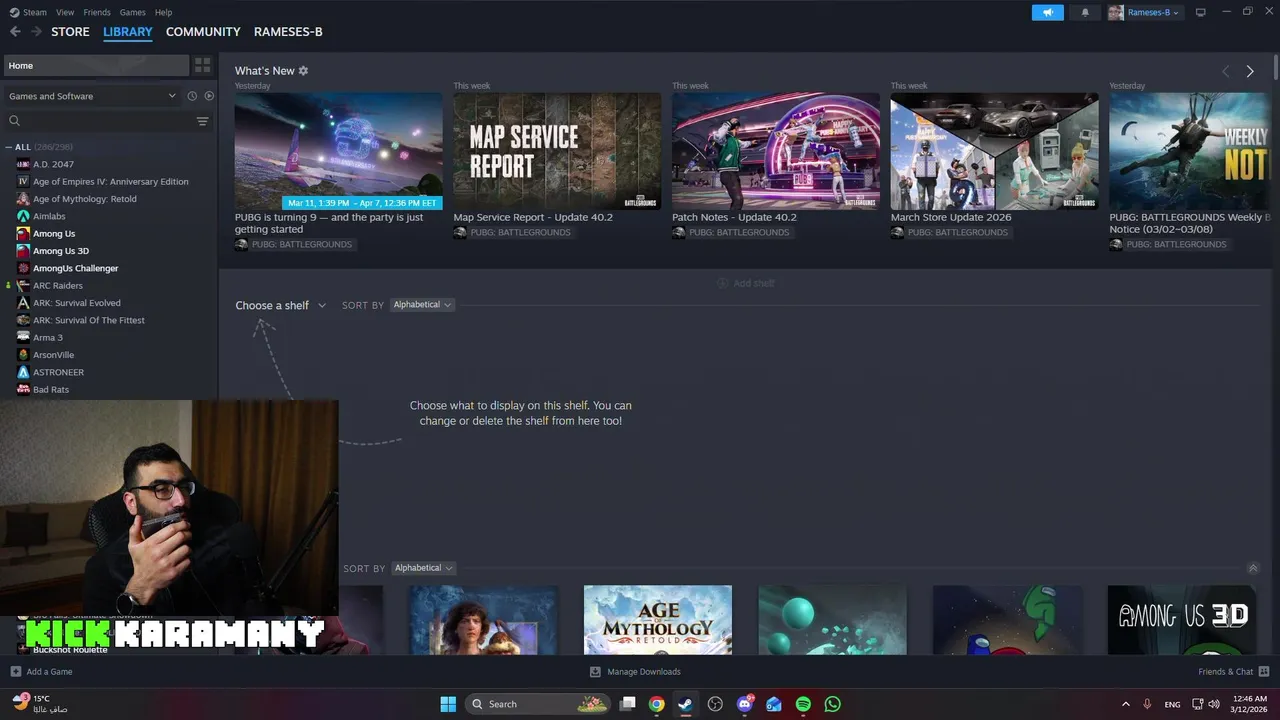Open the notifications bell

(1085, 12)
